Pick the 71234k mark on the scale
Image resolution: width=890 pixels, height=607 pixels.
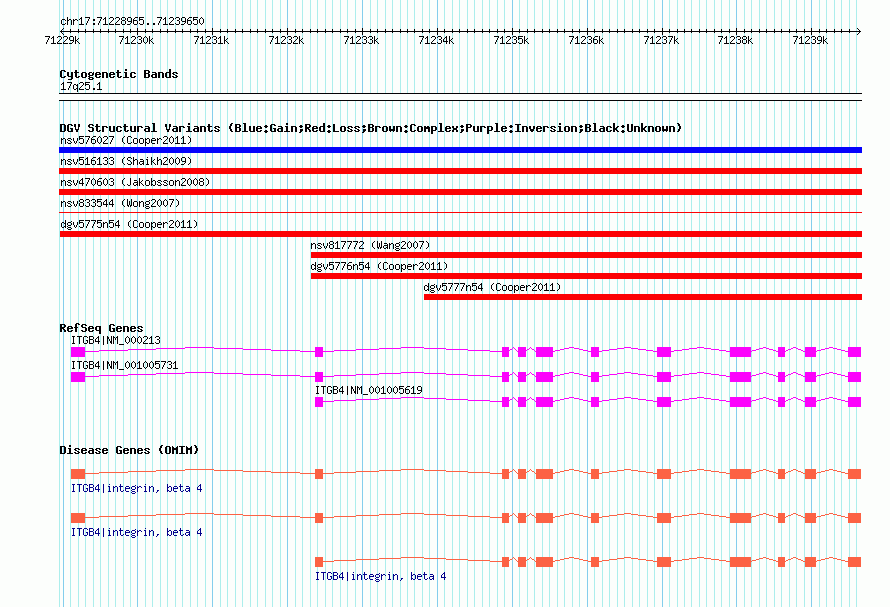[436, 40]
